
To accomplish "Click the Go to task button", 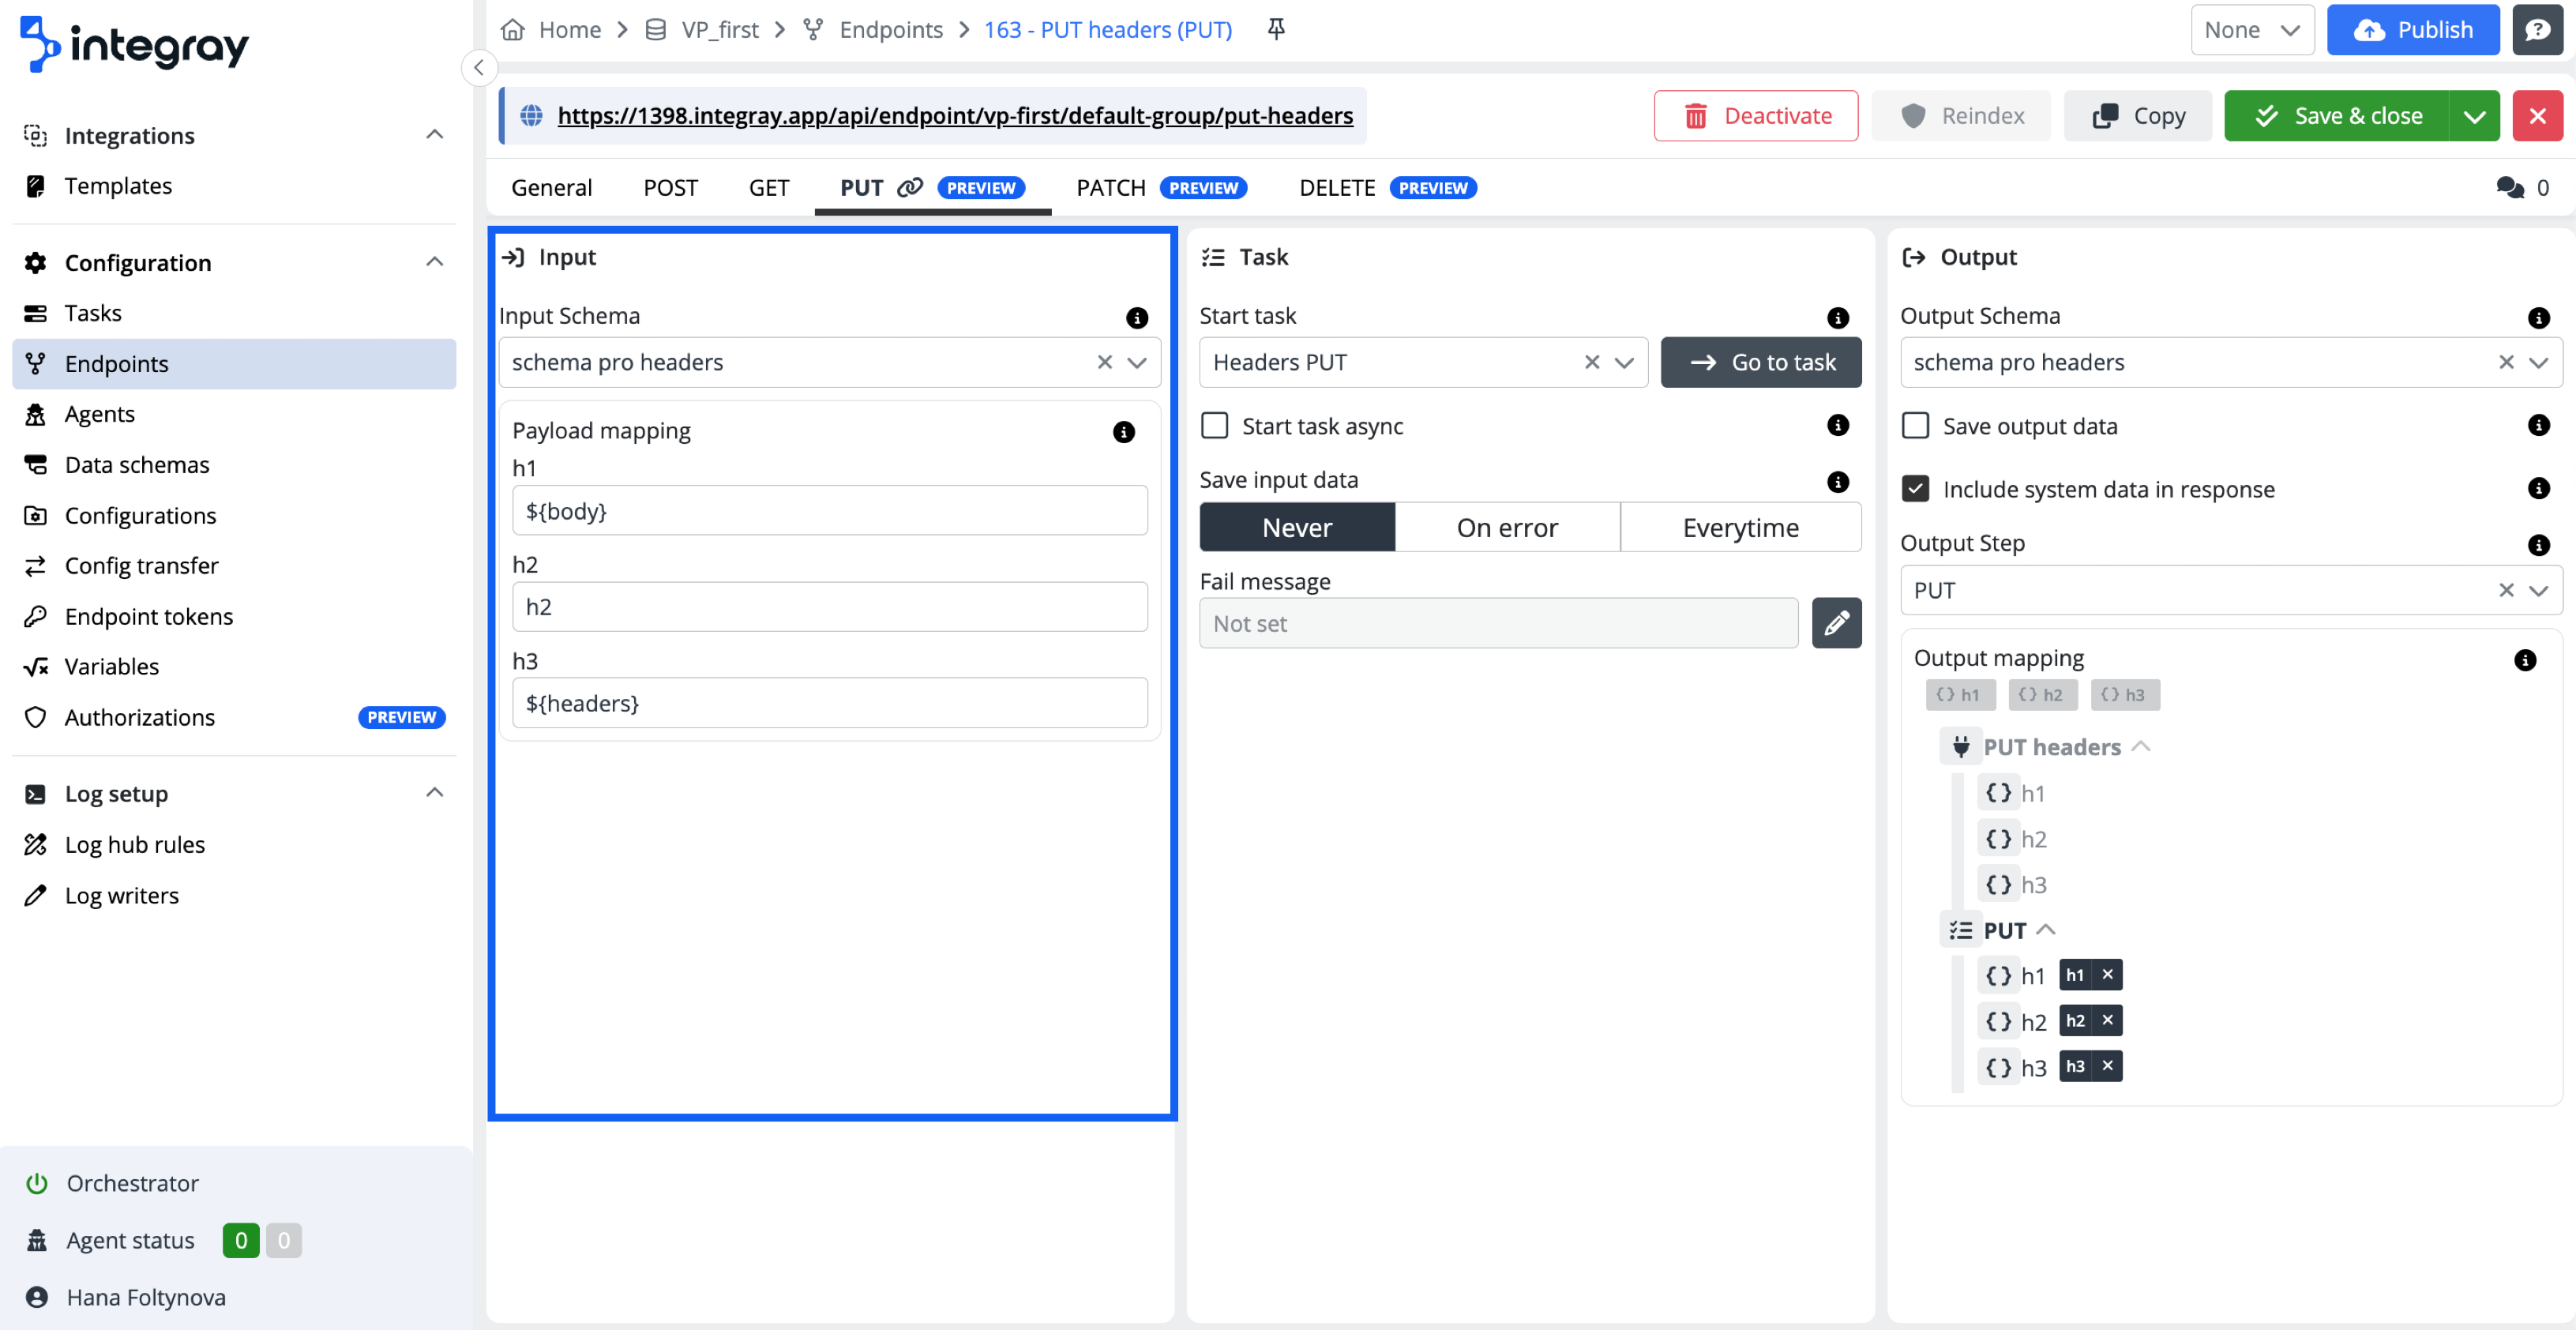I will pyautogui.click(x=1761, y=362).
